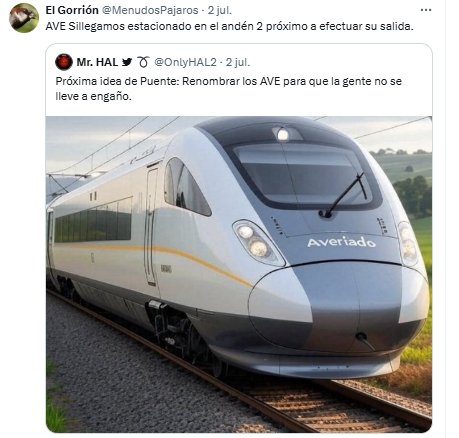Click the train's windshield in the photo
The height and width of the screenshot is (438, 459).
302,173
